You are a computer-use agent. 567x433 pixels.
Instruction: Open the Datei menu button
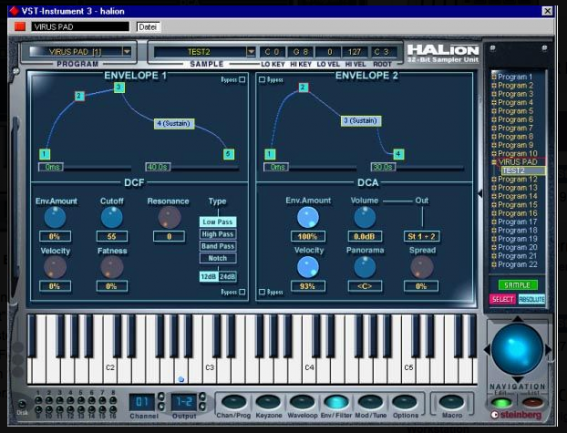click(x=148, y=27)
